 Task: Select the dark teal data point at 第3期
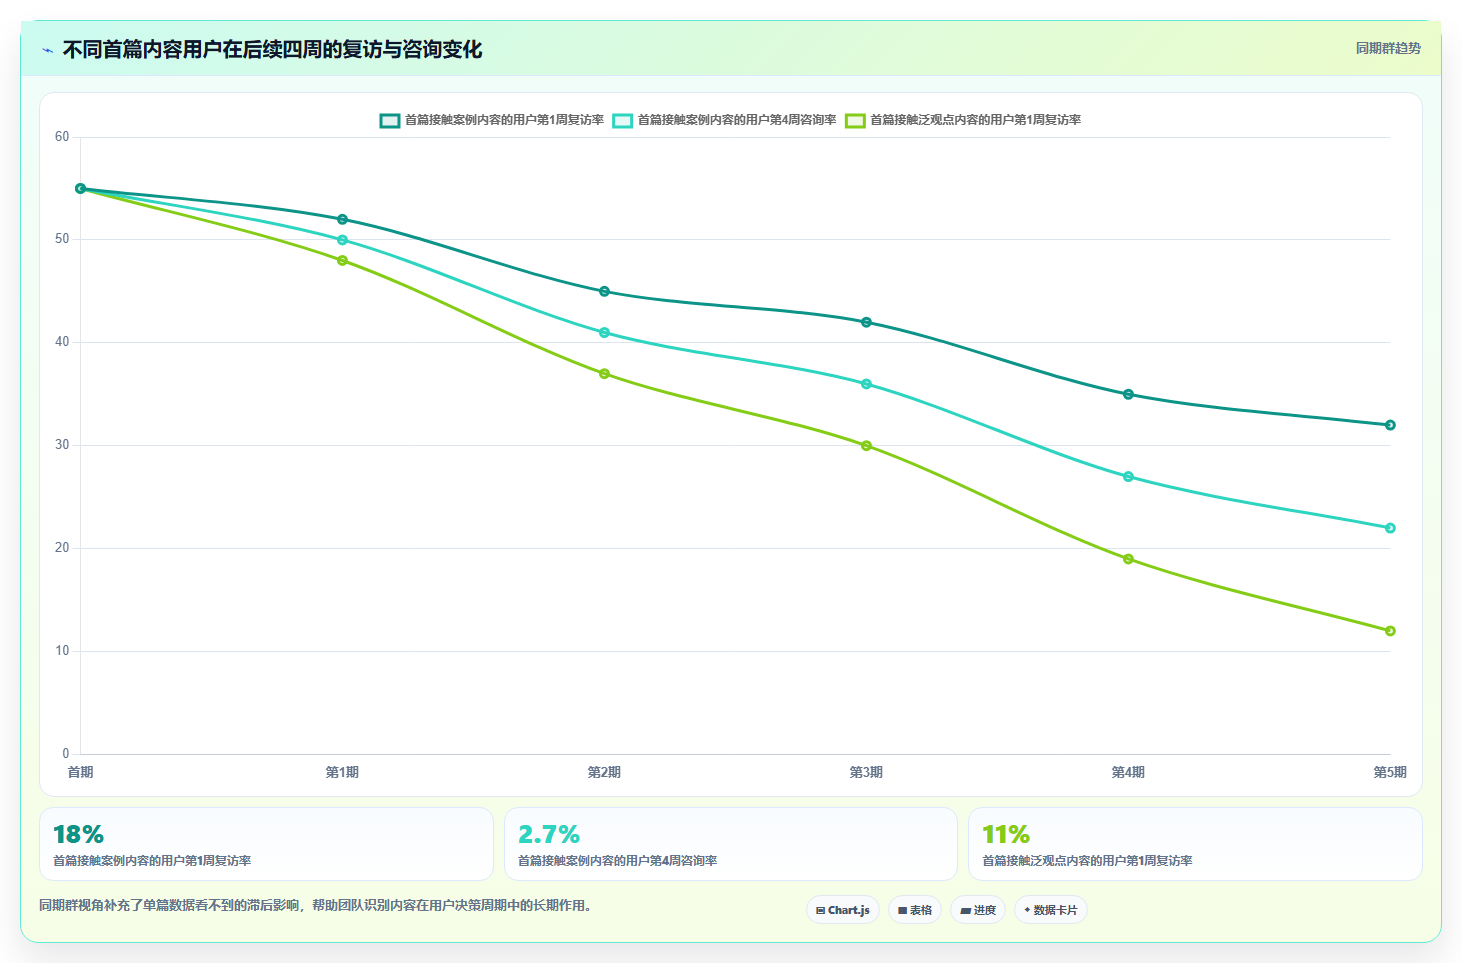[x=866, y=322]
